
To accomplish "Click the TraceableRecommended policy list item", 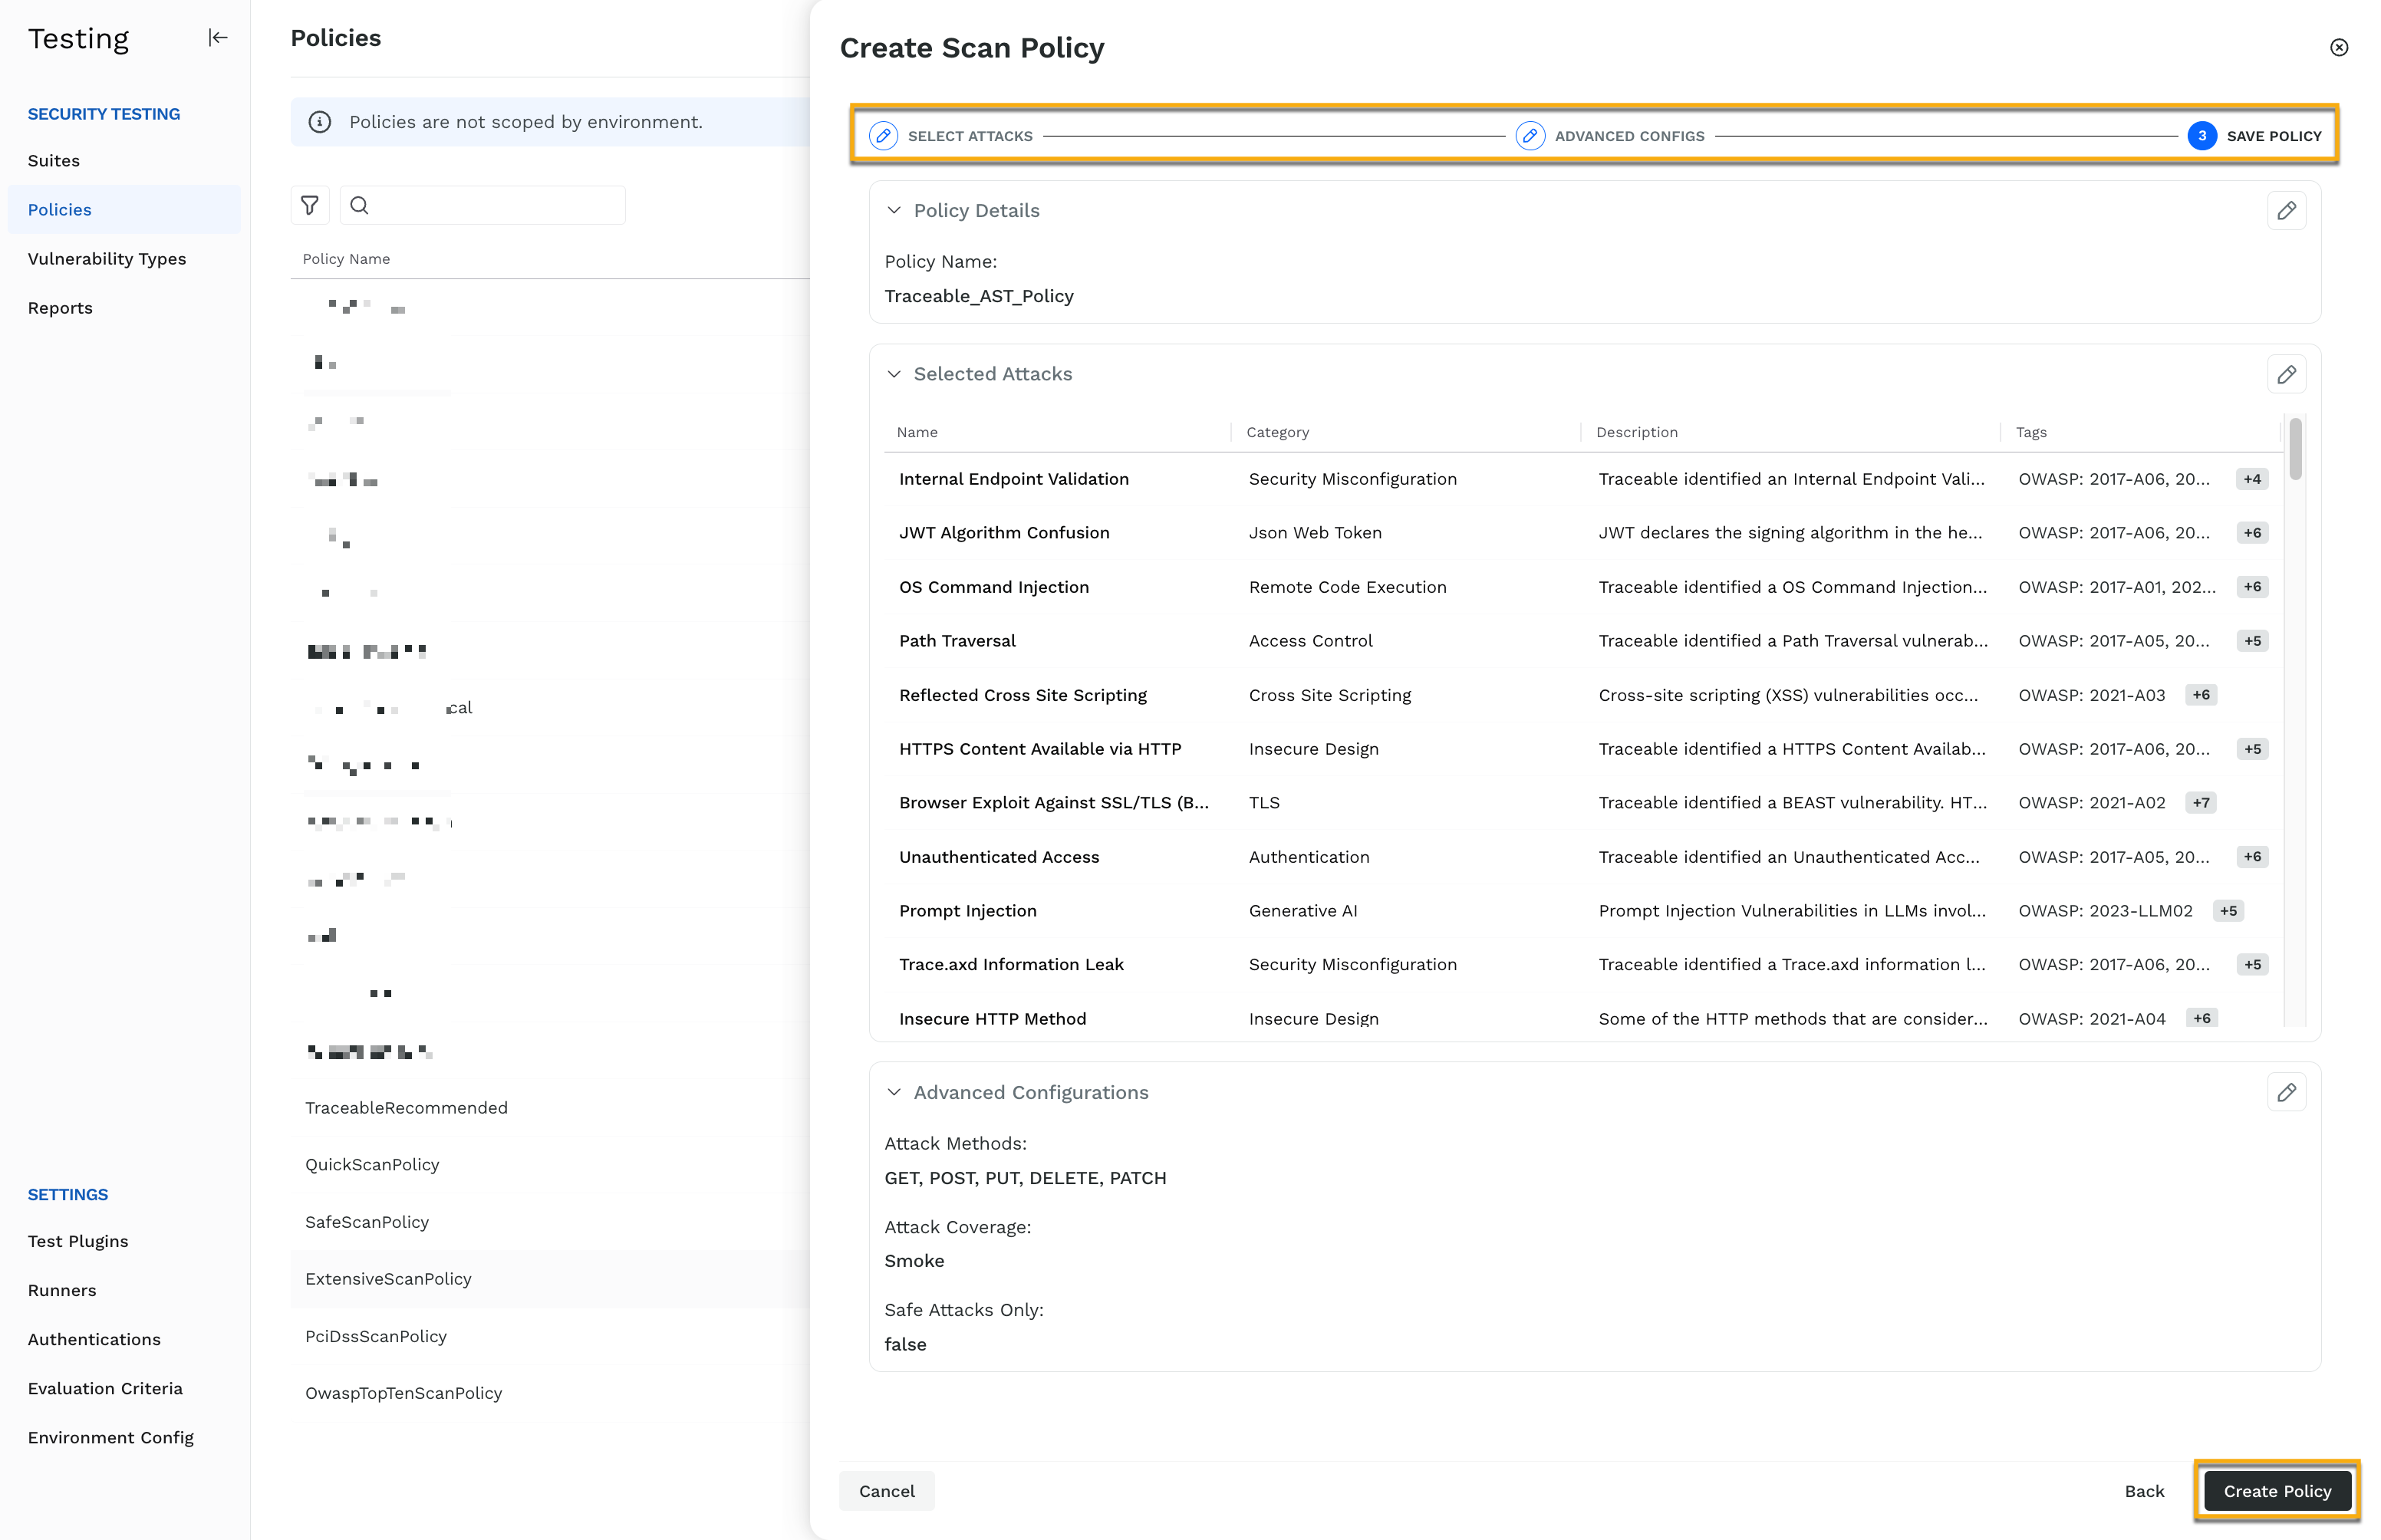I will point(406,1107).
